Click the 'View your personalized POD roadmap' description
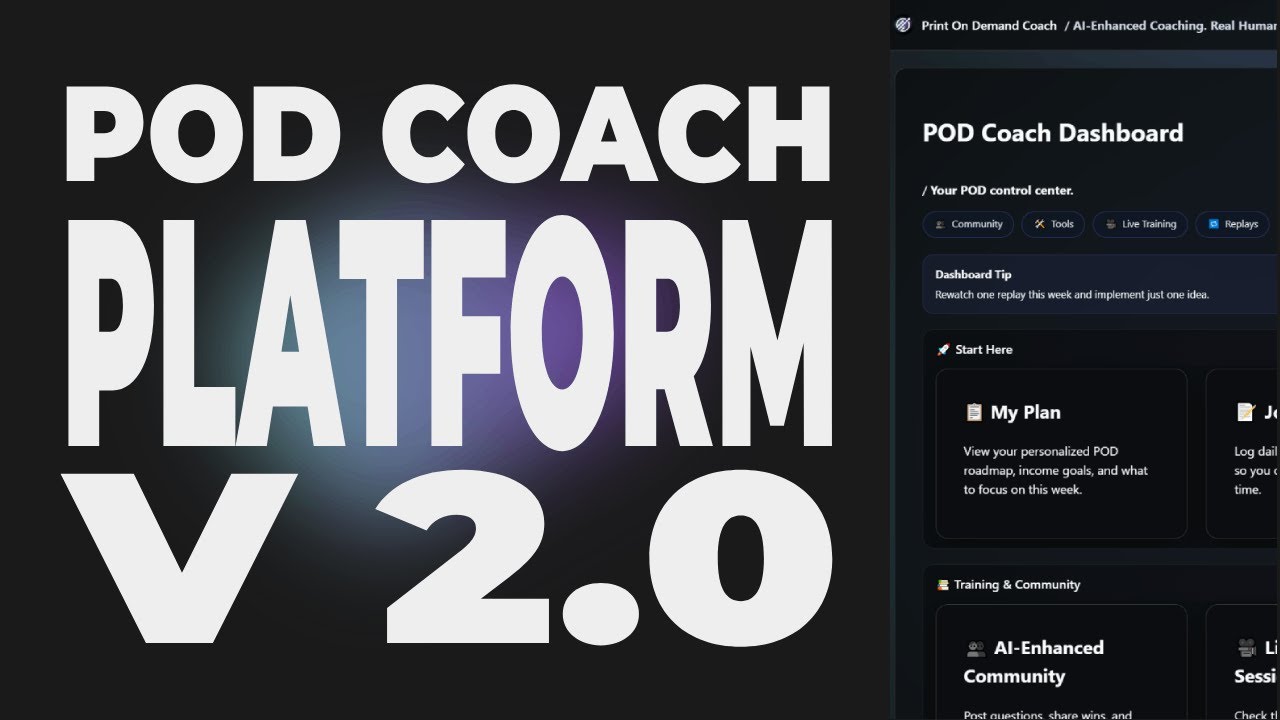 [x=1055, y=470]
